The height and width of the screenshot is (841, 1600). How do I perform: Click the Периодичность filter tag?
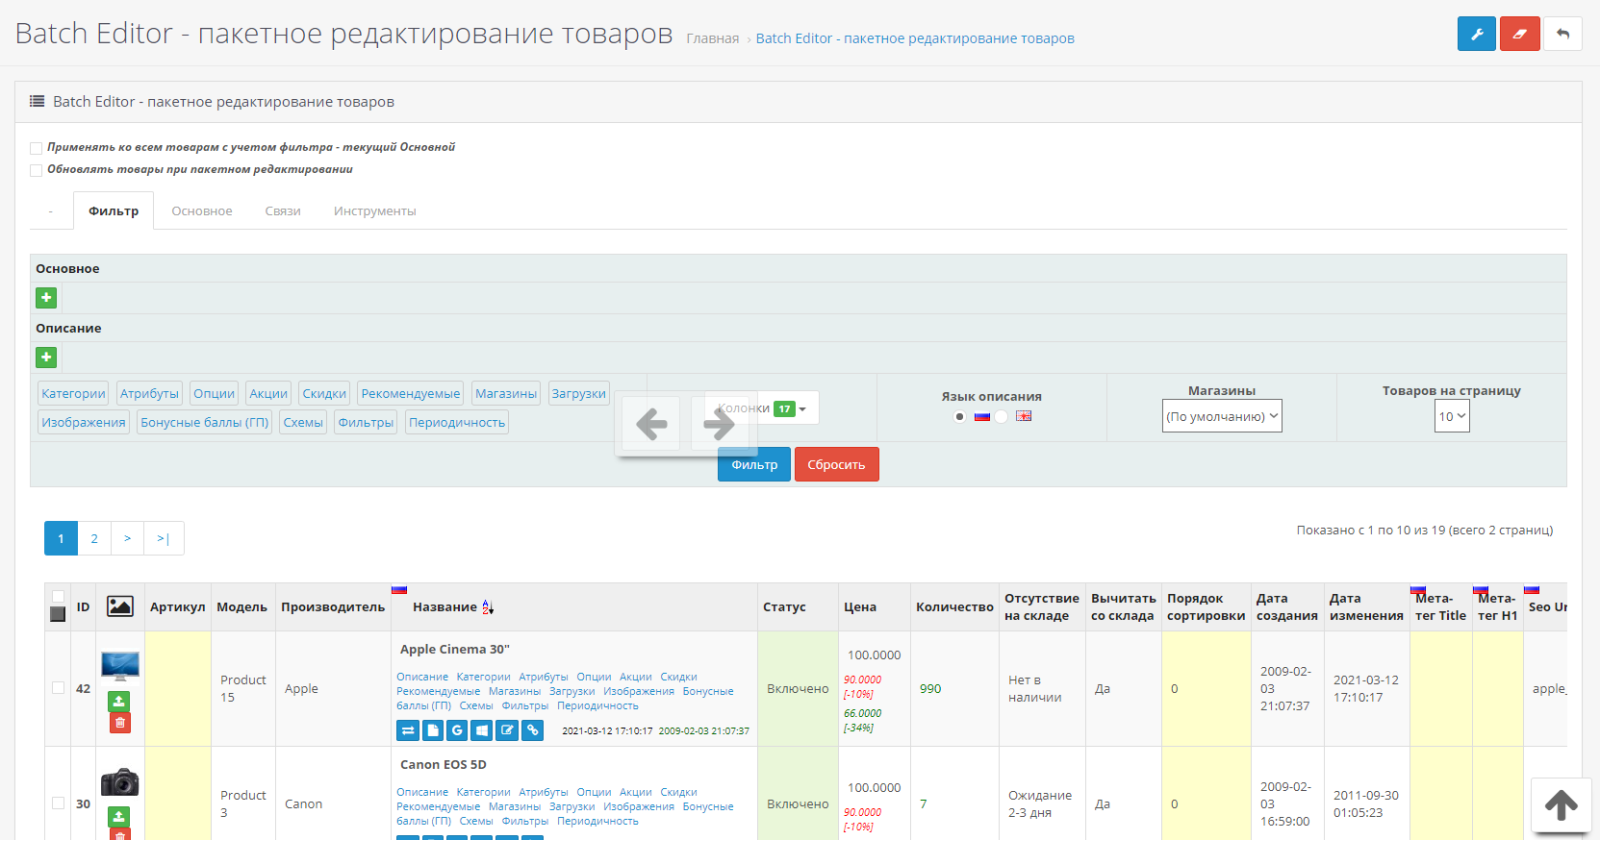click(x=457, y=422)
